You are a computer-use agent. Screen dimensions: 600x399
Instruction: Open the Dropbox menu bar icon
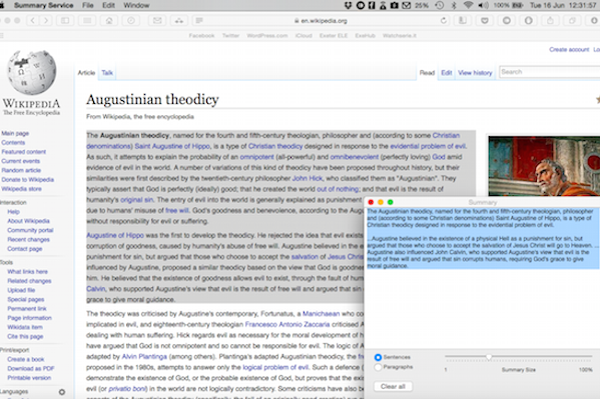[x=348, y=5]
